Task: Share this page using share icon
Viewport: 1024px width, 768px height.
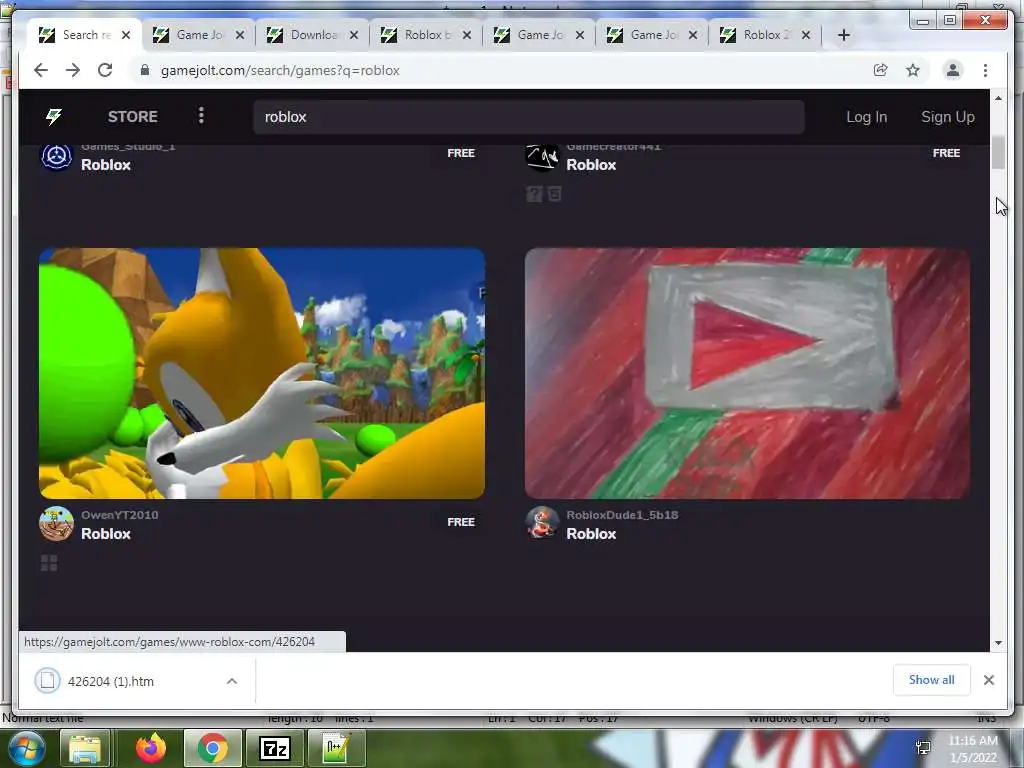Action: 880,70
